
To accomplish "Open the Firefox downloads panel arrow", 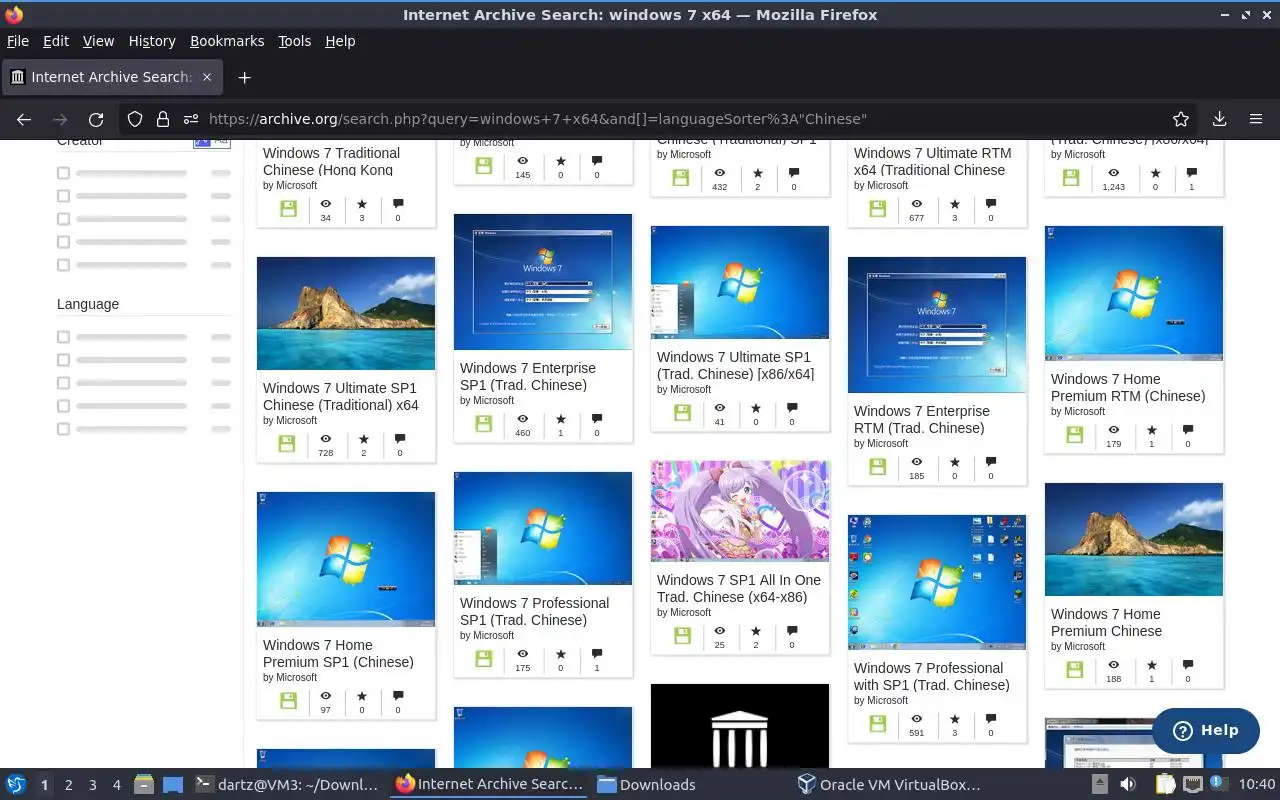I will tap(1219, 119).
